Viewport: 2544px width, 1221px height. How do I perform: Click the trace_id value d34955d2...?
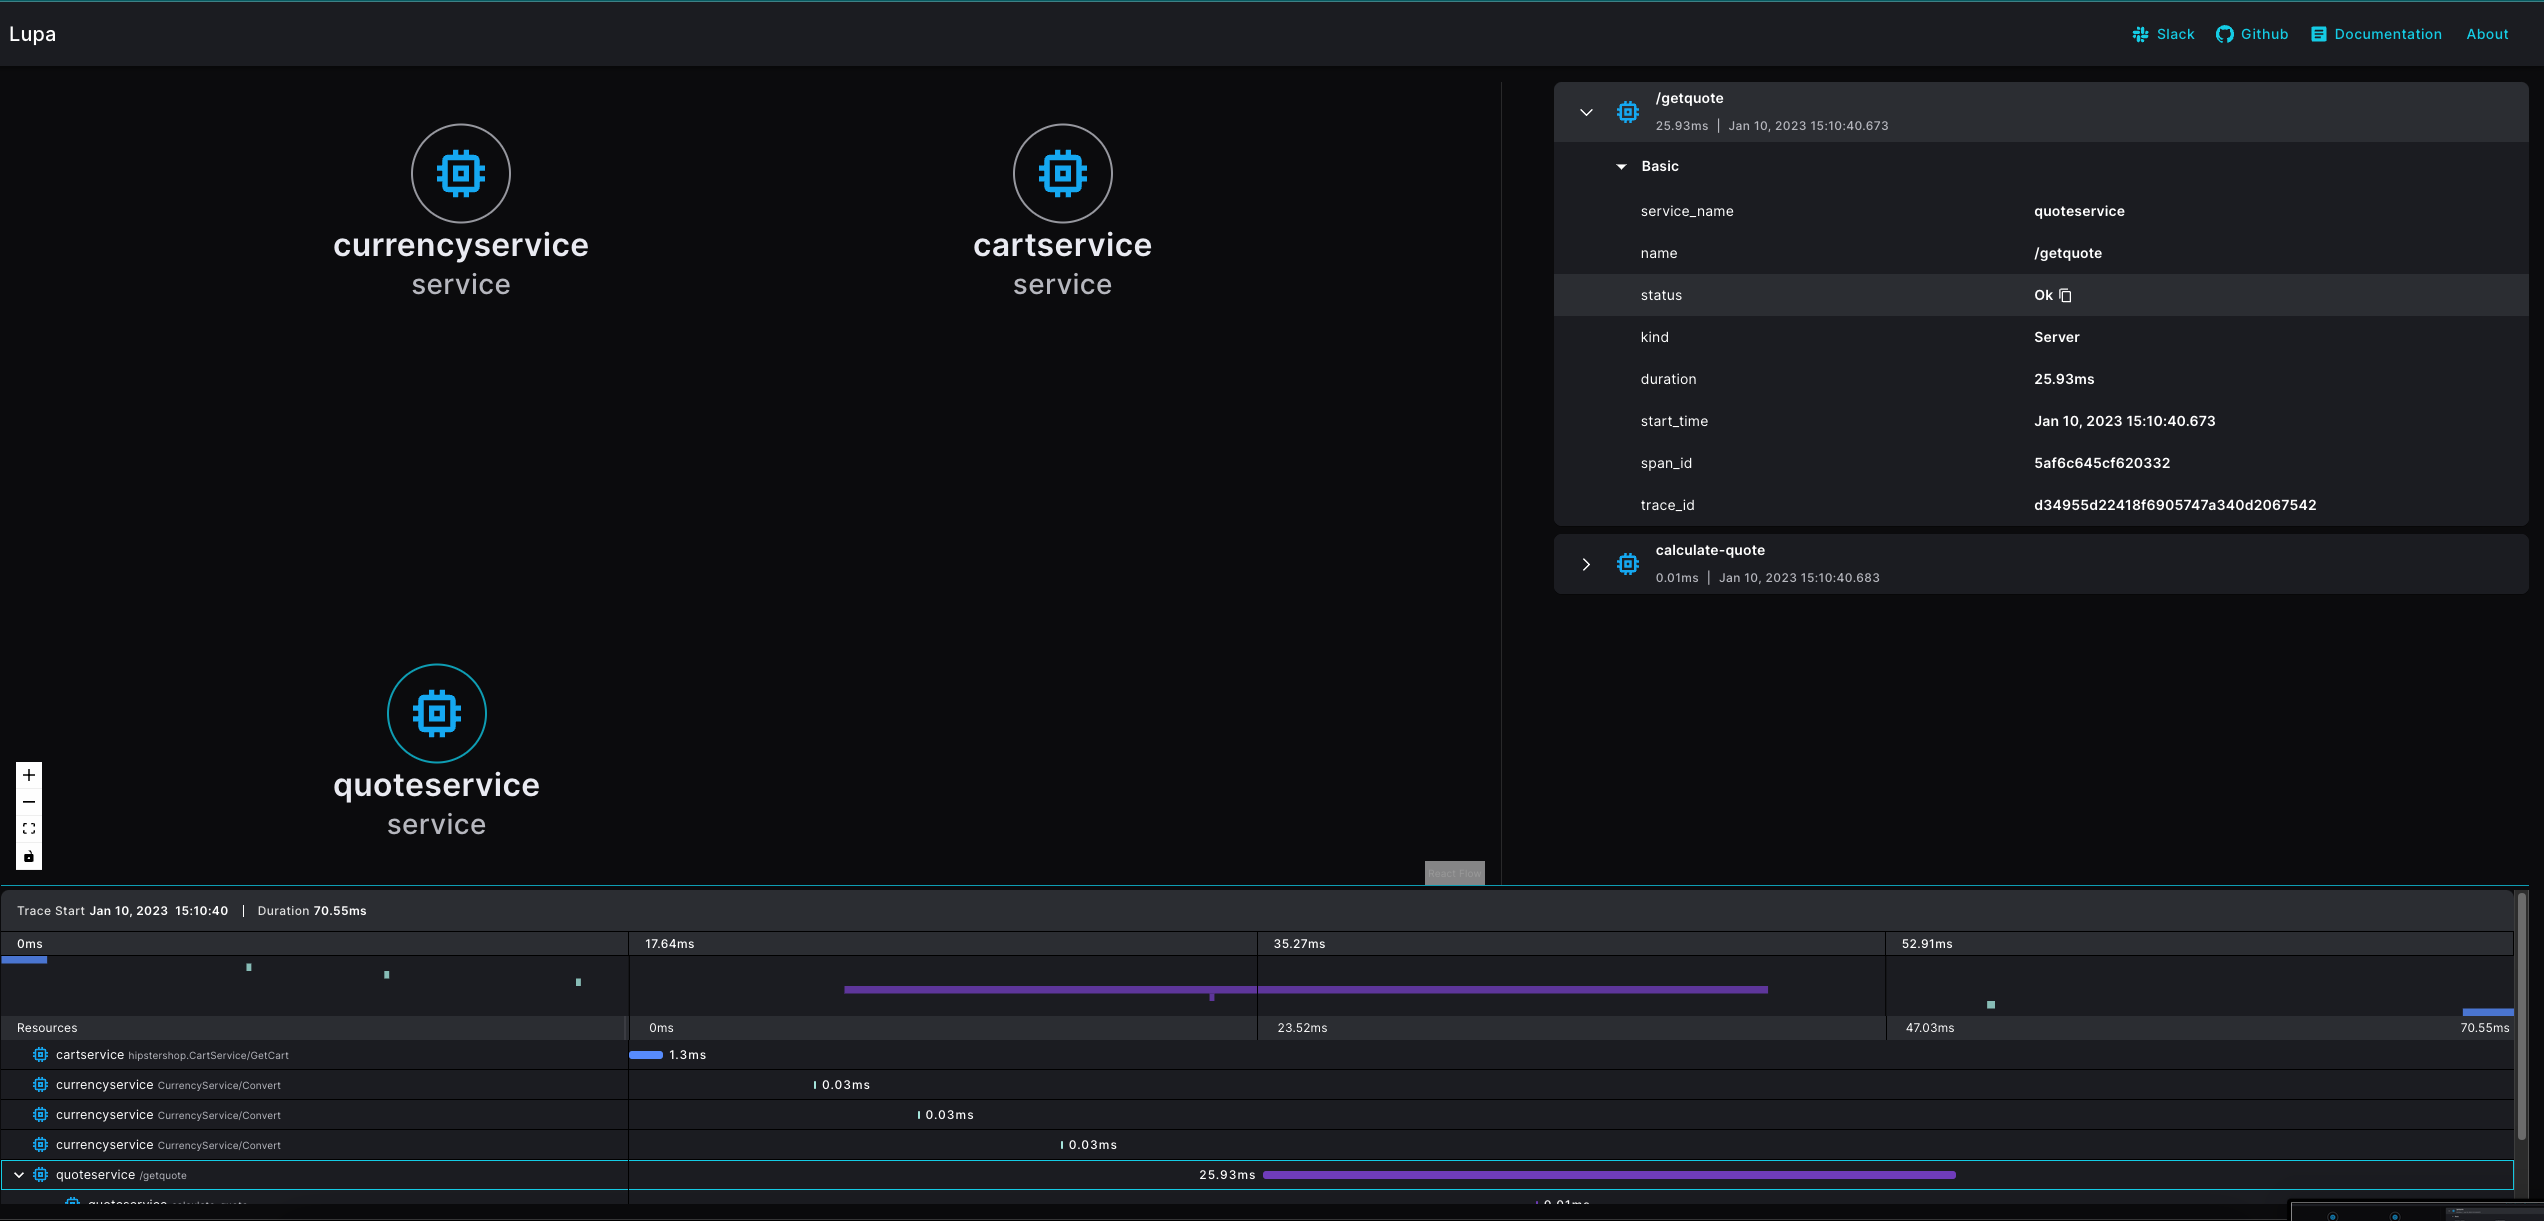coord(2175,505)
